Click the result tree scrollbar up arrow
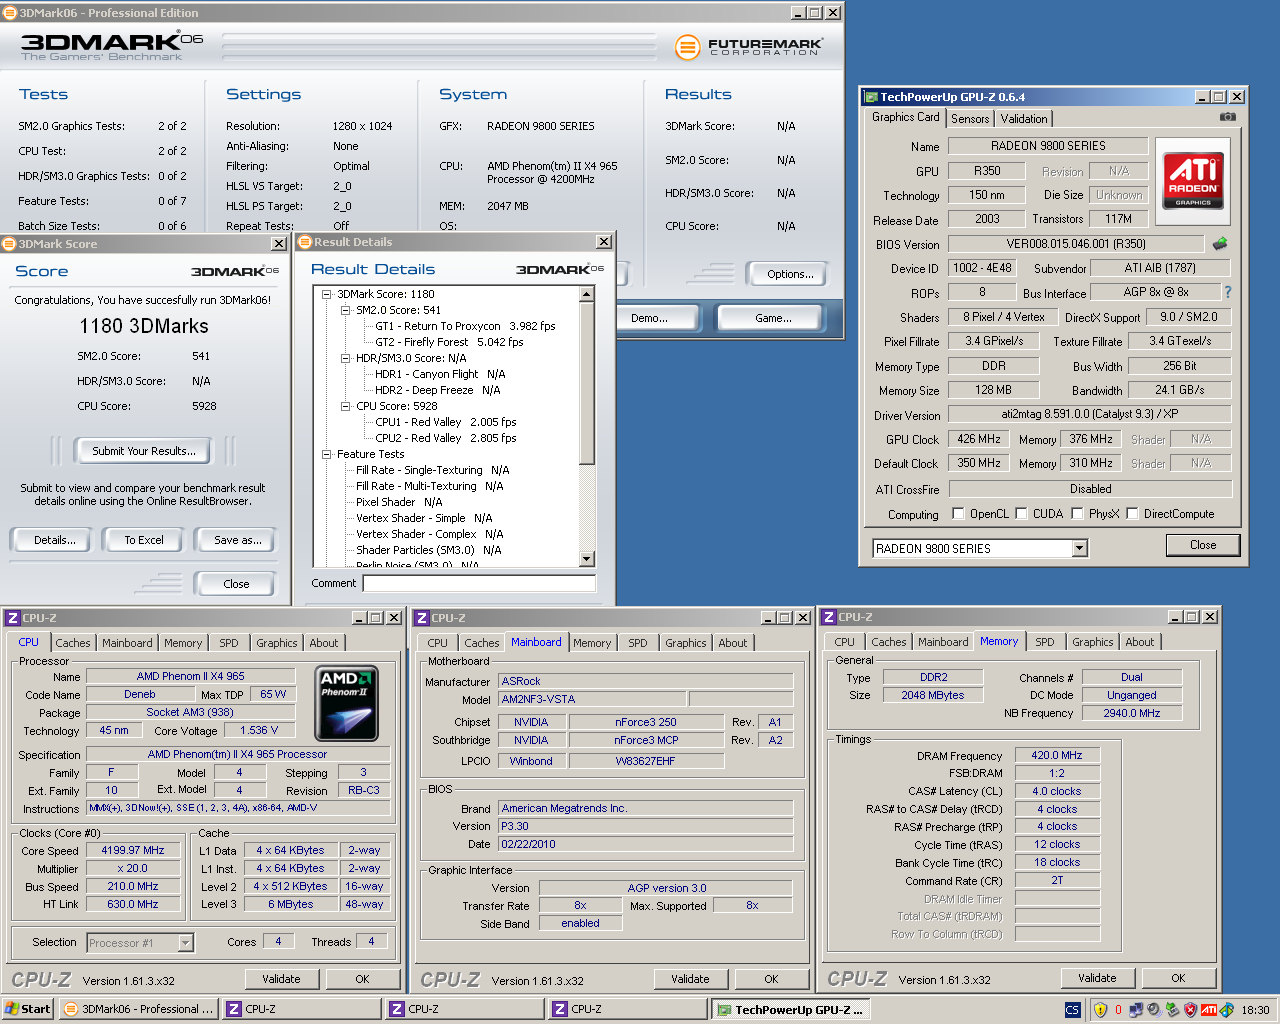1280x1024 pixels. tap(587, 295)
